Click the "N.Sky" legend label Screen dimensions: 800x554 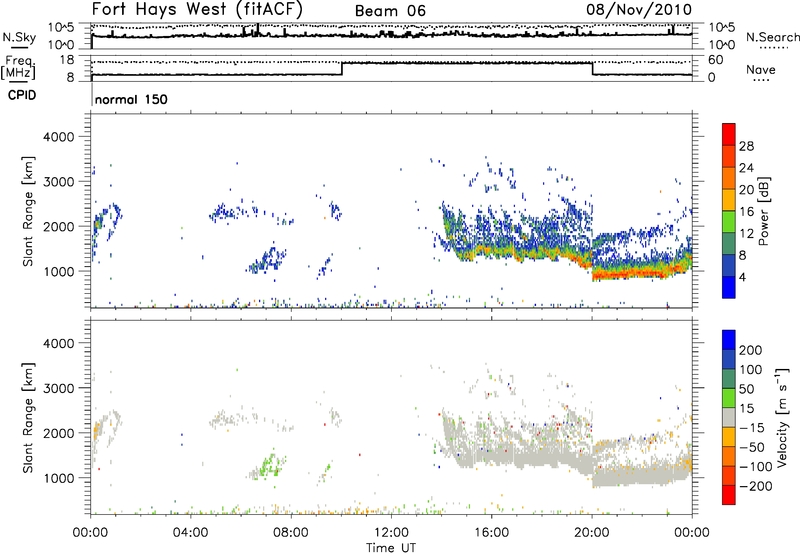(19, 37)
